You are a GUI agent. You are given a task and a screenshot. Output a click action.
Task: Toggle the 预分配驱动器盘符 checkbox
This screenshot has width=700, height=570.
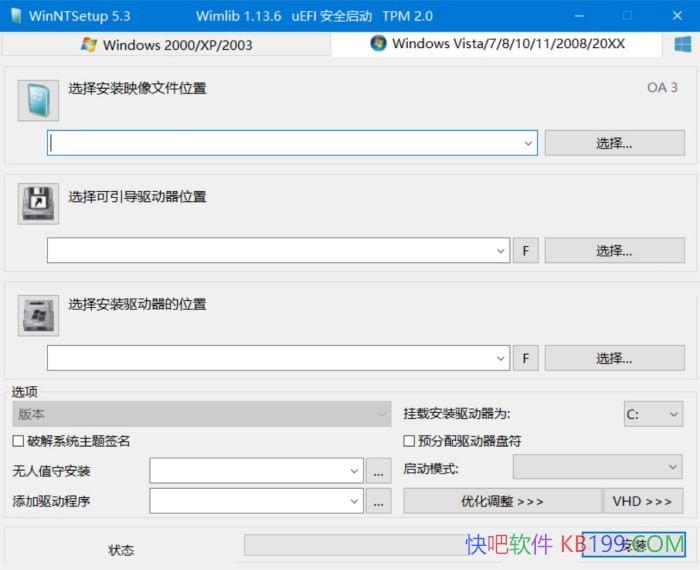409,441
